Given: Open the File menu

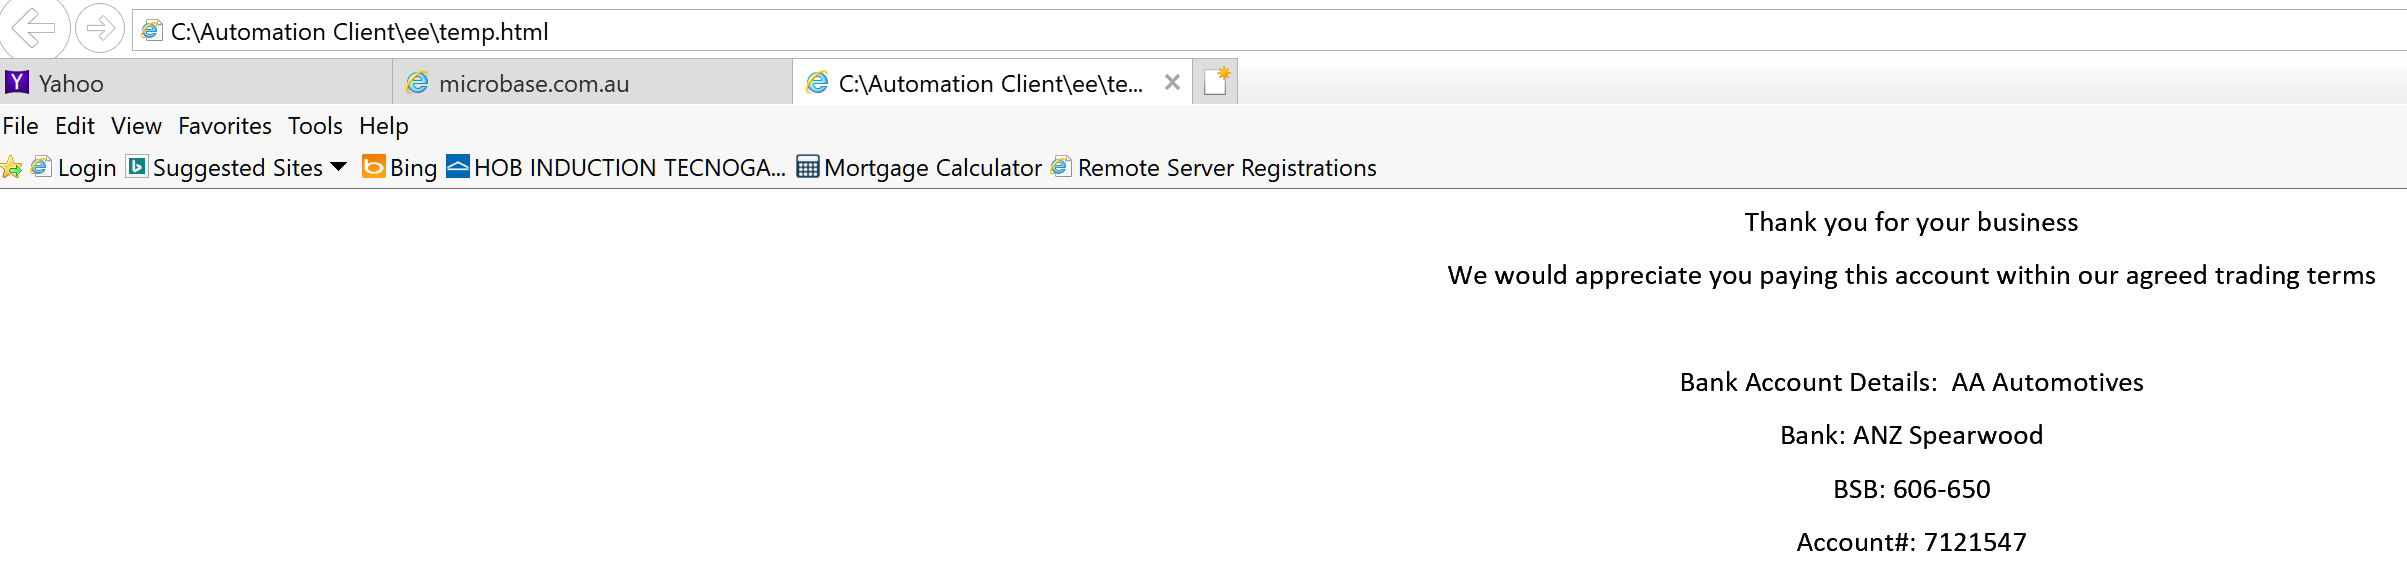Looking at the screenshot, I should (x=21, y=126).
